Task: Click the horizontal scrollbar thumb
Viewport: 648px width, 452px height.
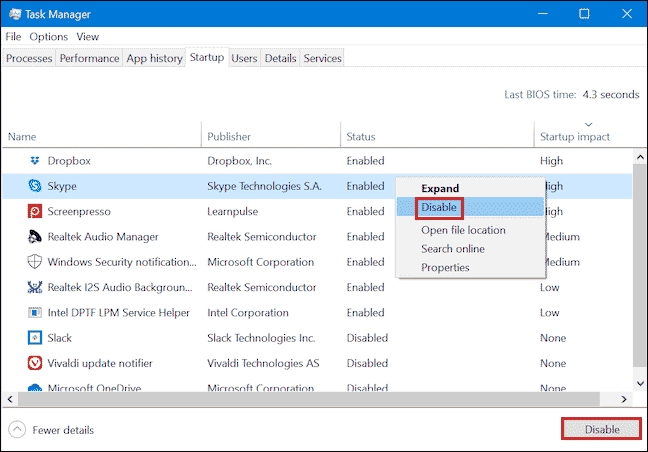Action: [309, 399]
